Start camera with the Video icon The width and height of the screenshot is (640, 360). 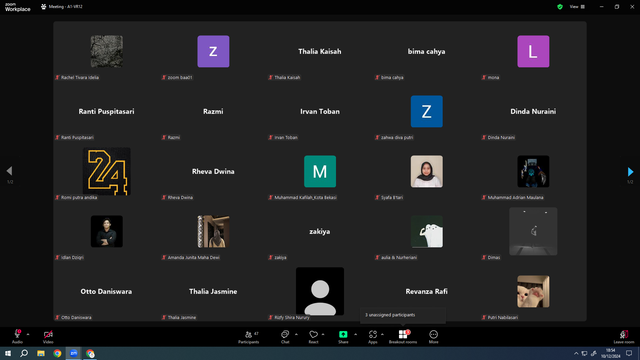[48, 334]
